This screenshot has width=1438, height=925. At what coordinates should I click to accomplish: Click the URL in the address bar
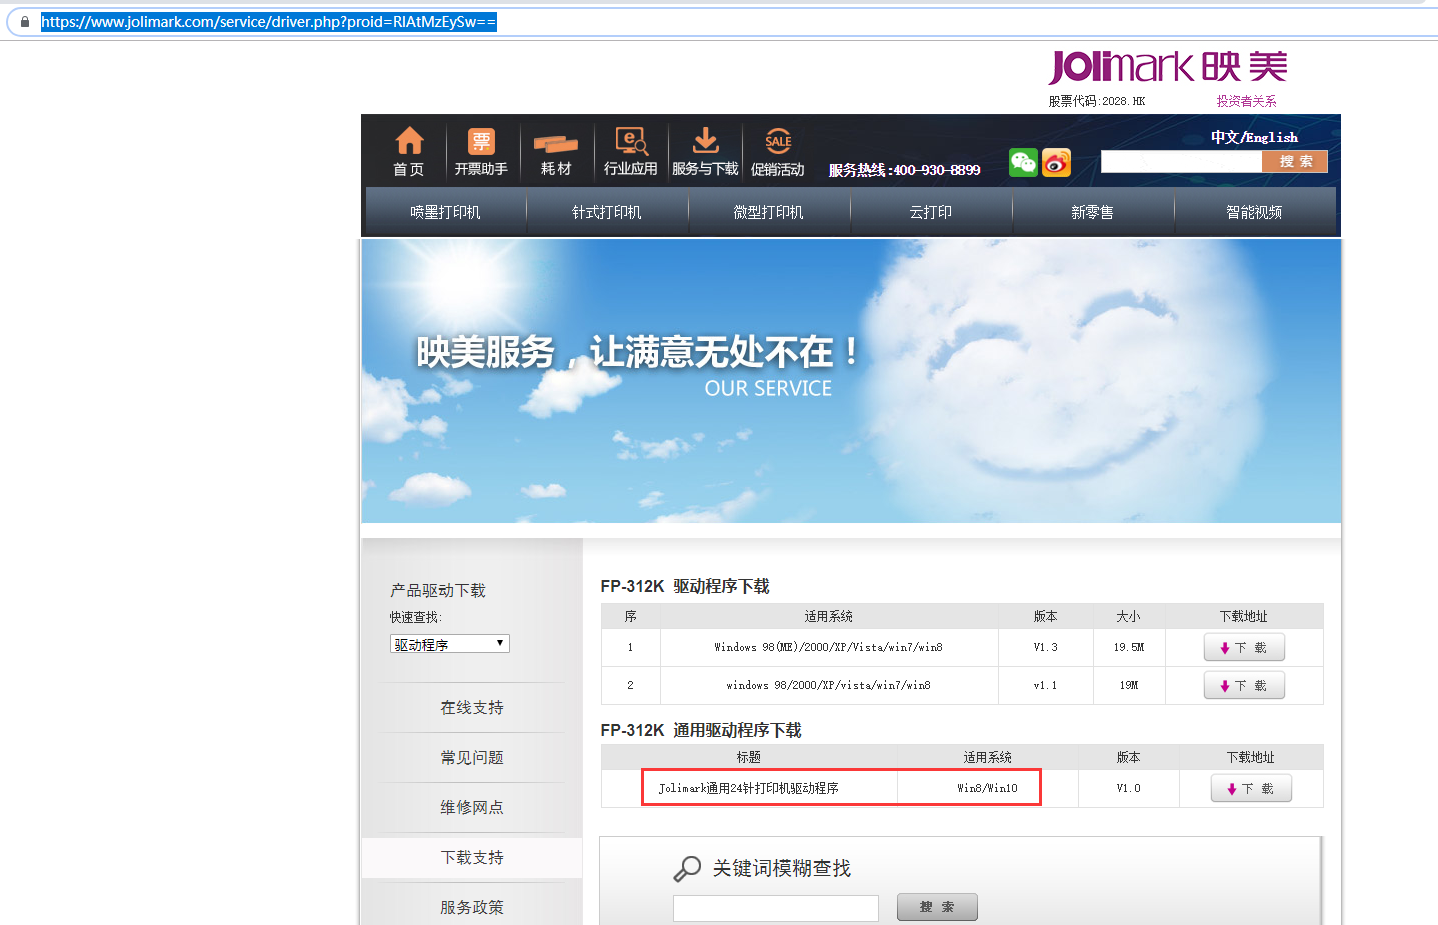269,22
